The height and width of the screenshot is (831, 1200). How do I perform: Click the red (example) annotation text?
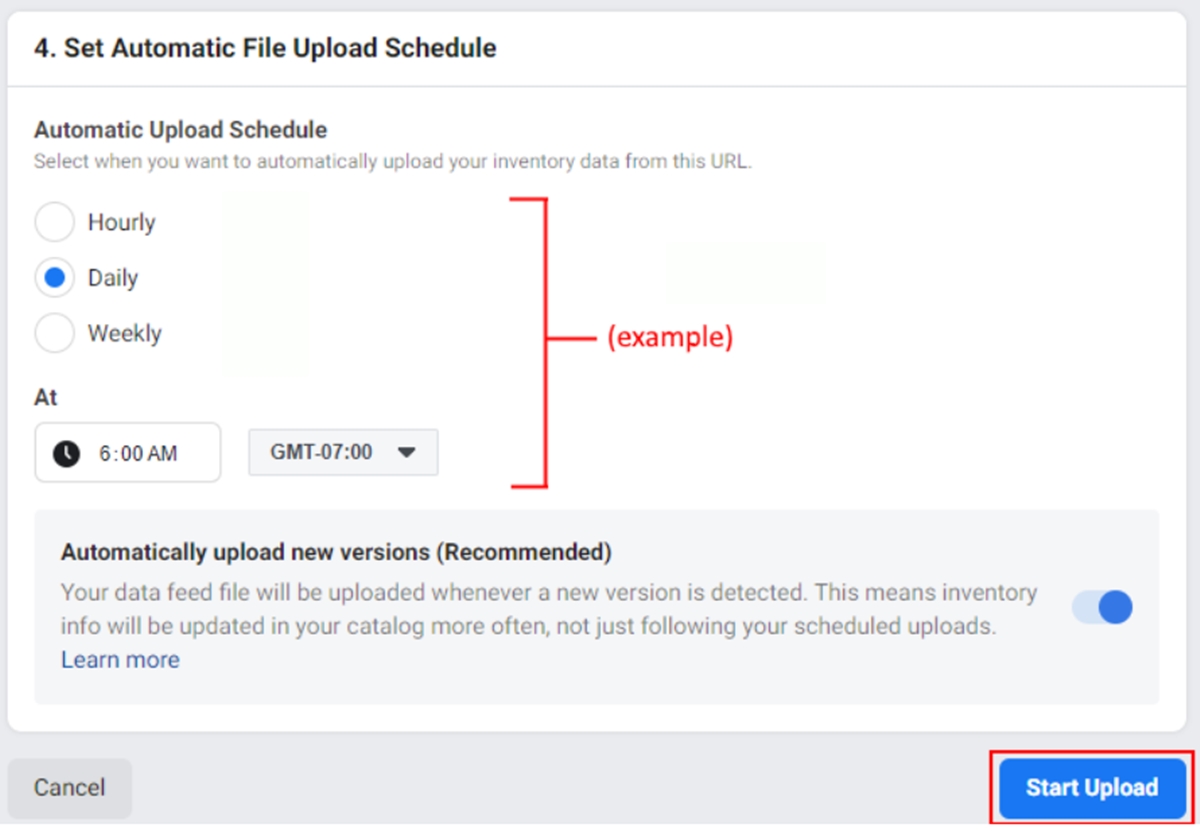[x=670, y=338]
